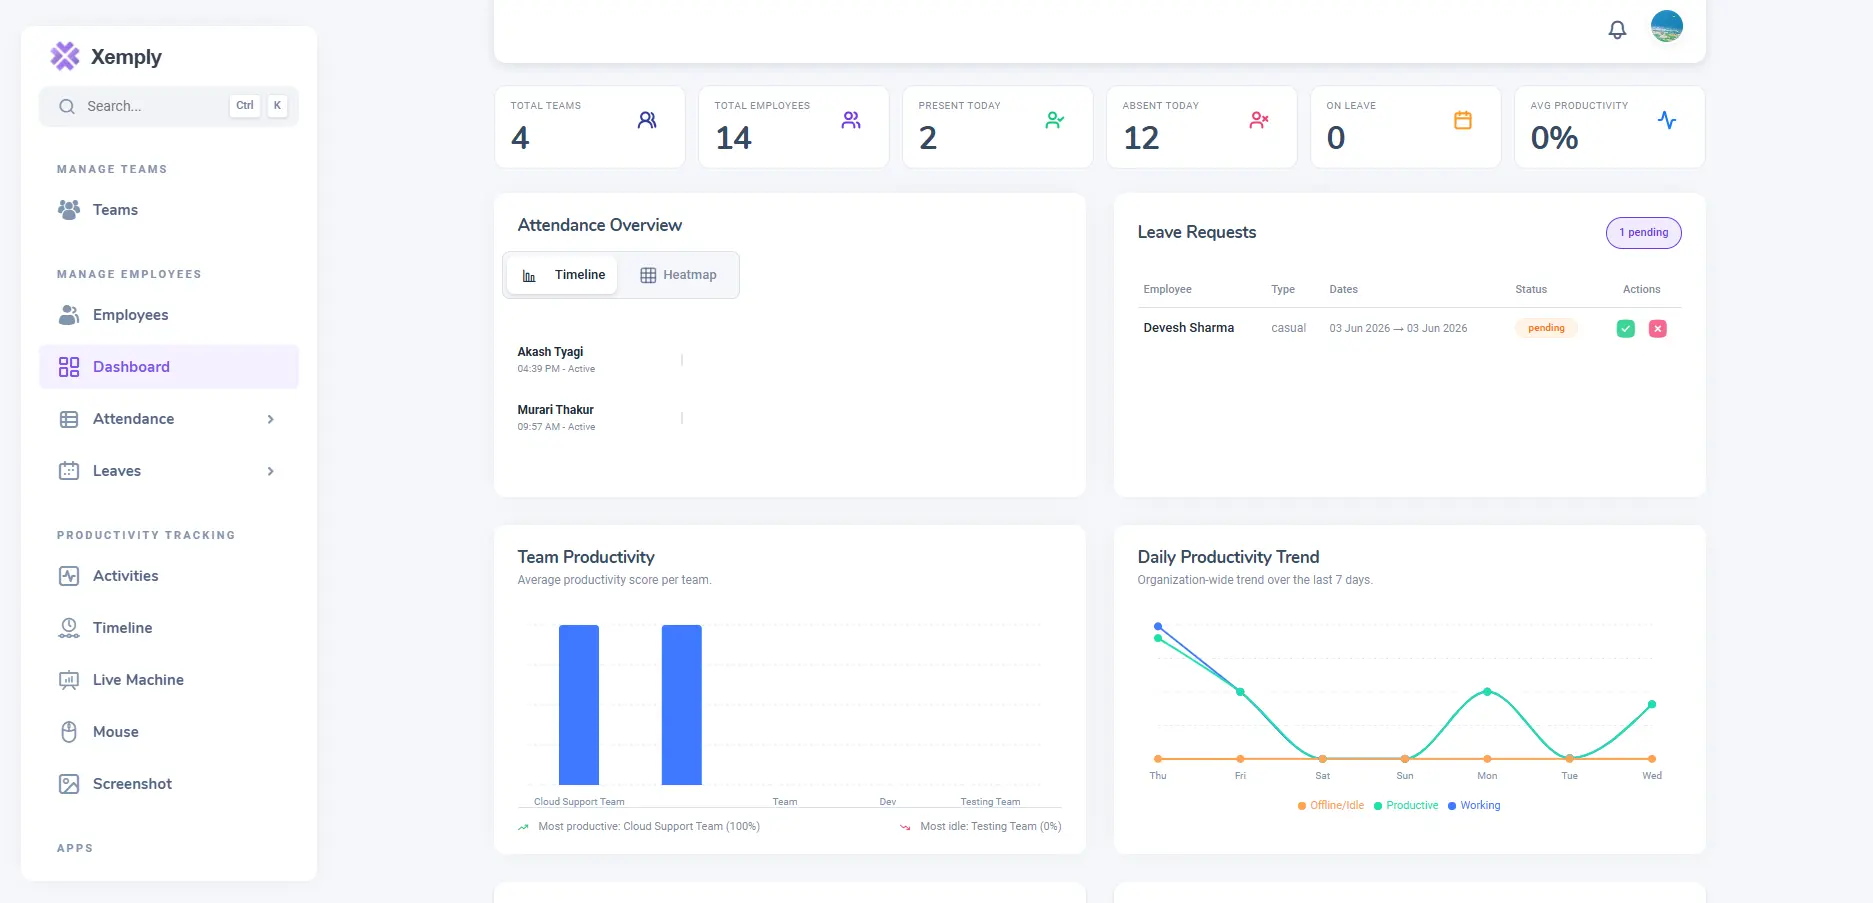Click the Timeline clock icon in sidebar
This screenshot has height=903, width=1873.
[69, 628]
